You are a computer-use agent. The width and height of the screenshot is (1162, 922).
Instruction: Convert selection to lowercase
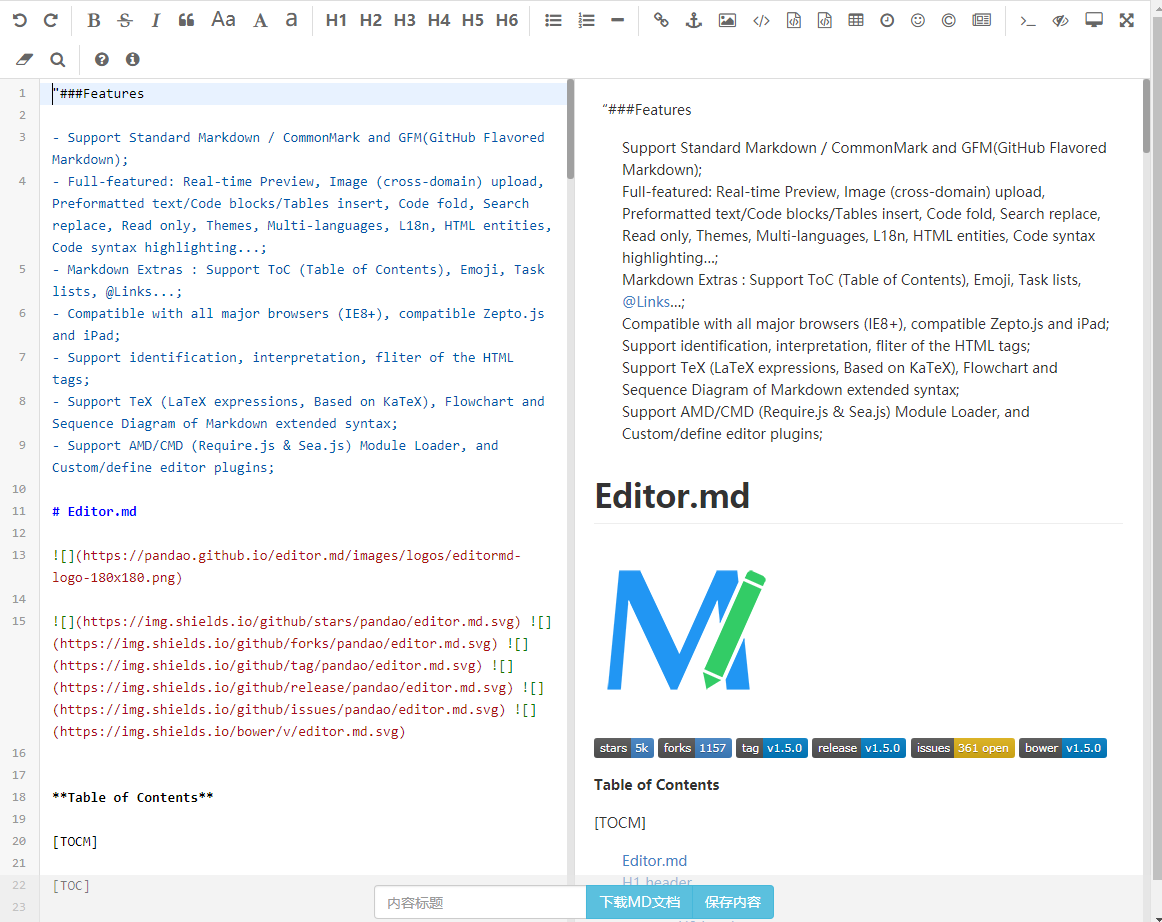pos(291,20)
